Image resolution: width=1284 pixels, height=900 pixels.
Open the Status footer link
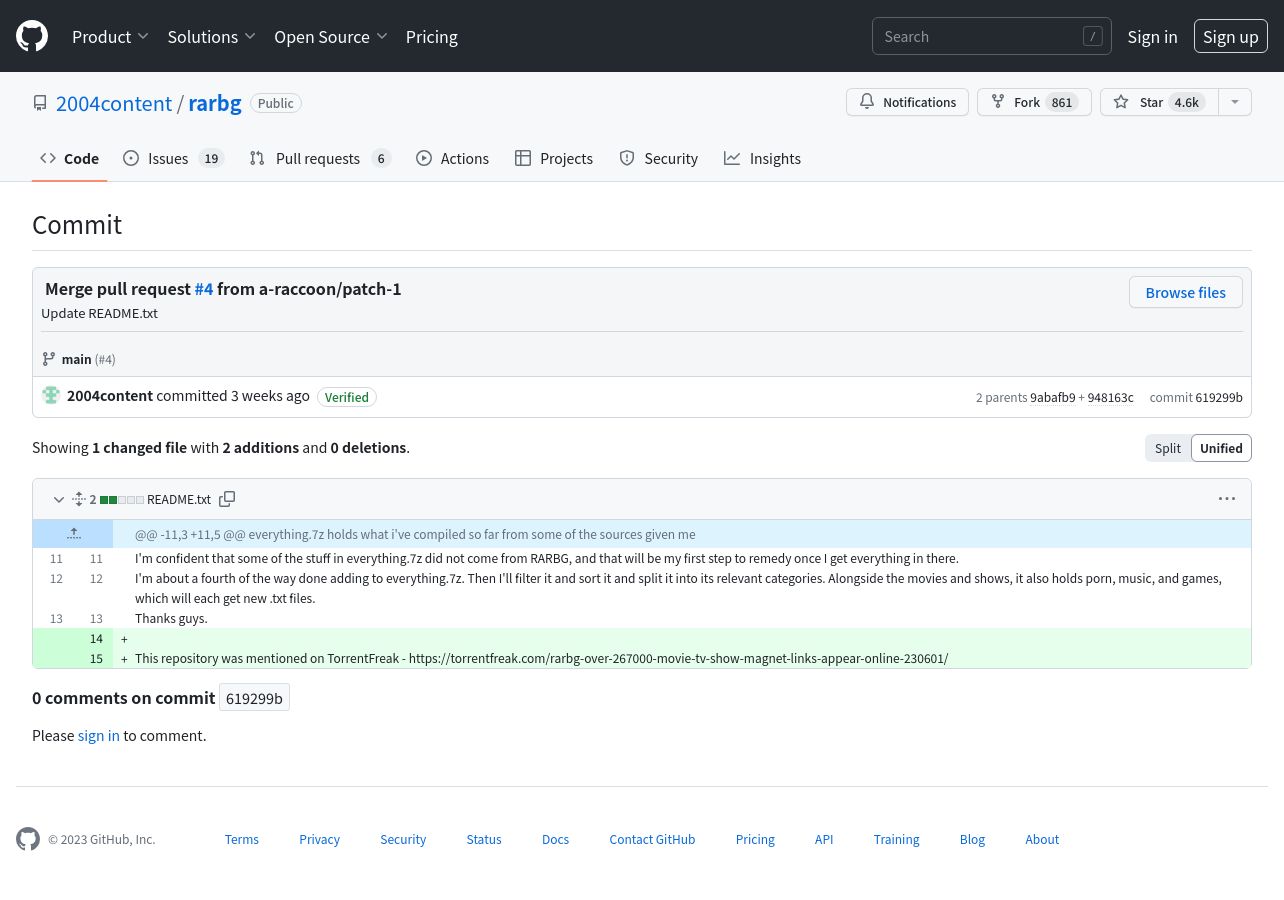pyautogui.click(x=484, y=839)
